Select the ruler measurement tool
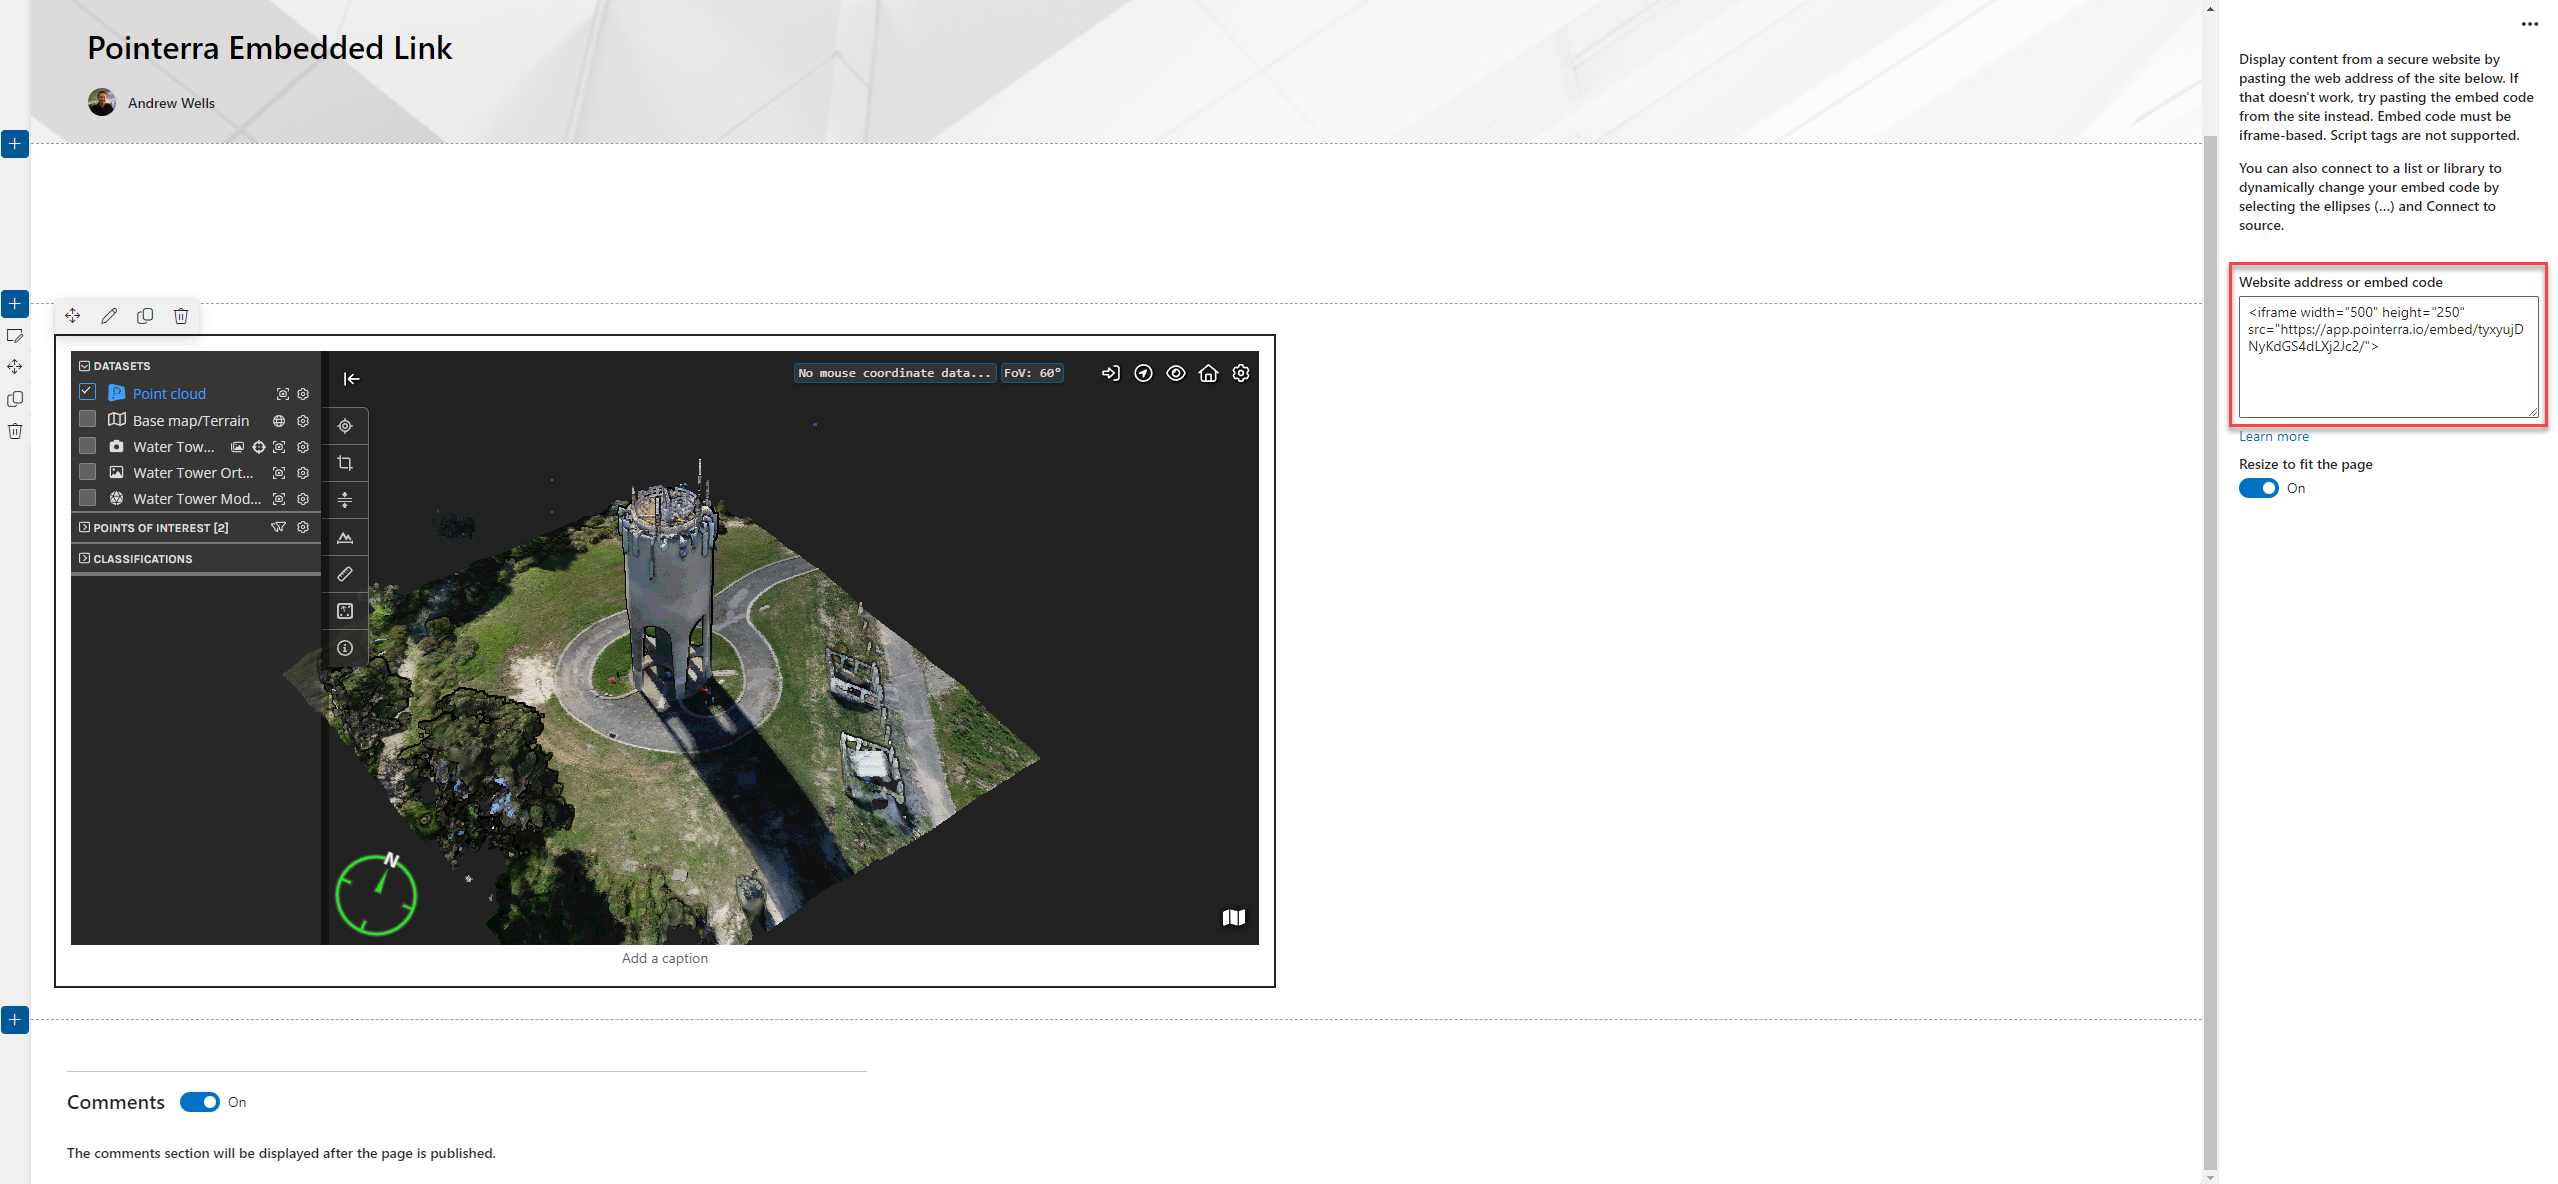The image size is (2558, 1184). click(x=345, y=574)
